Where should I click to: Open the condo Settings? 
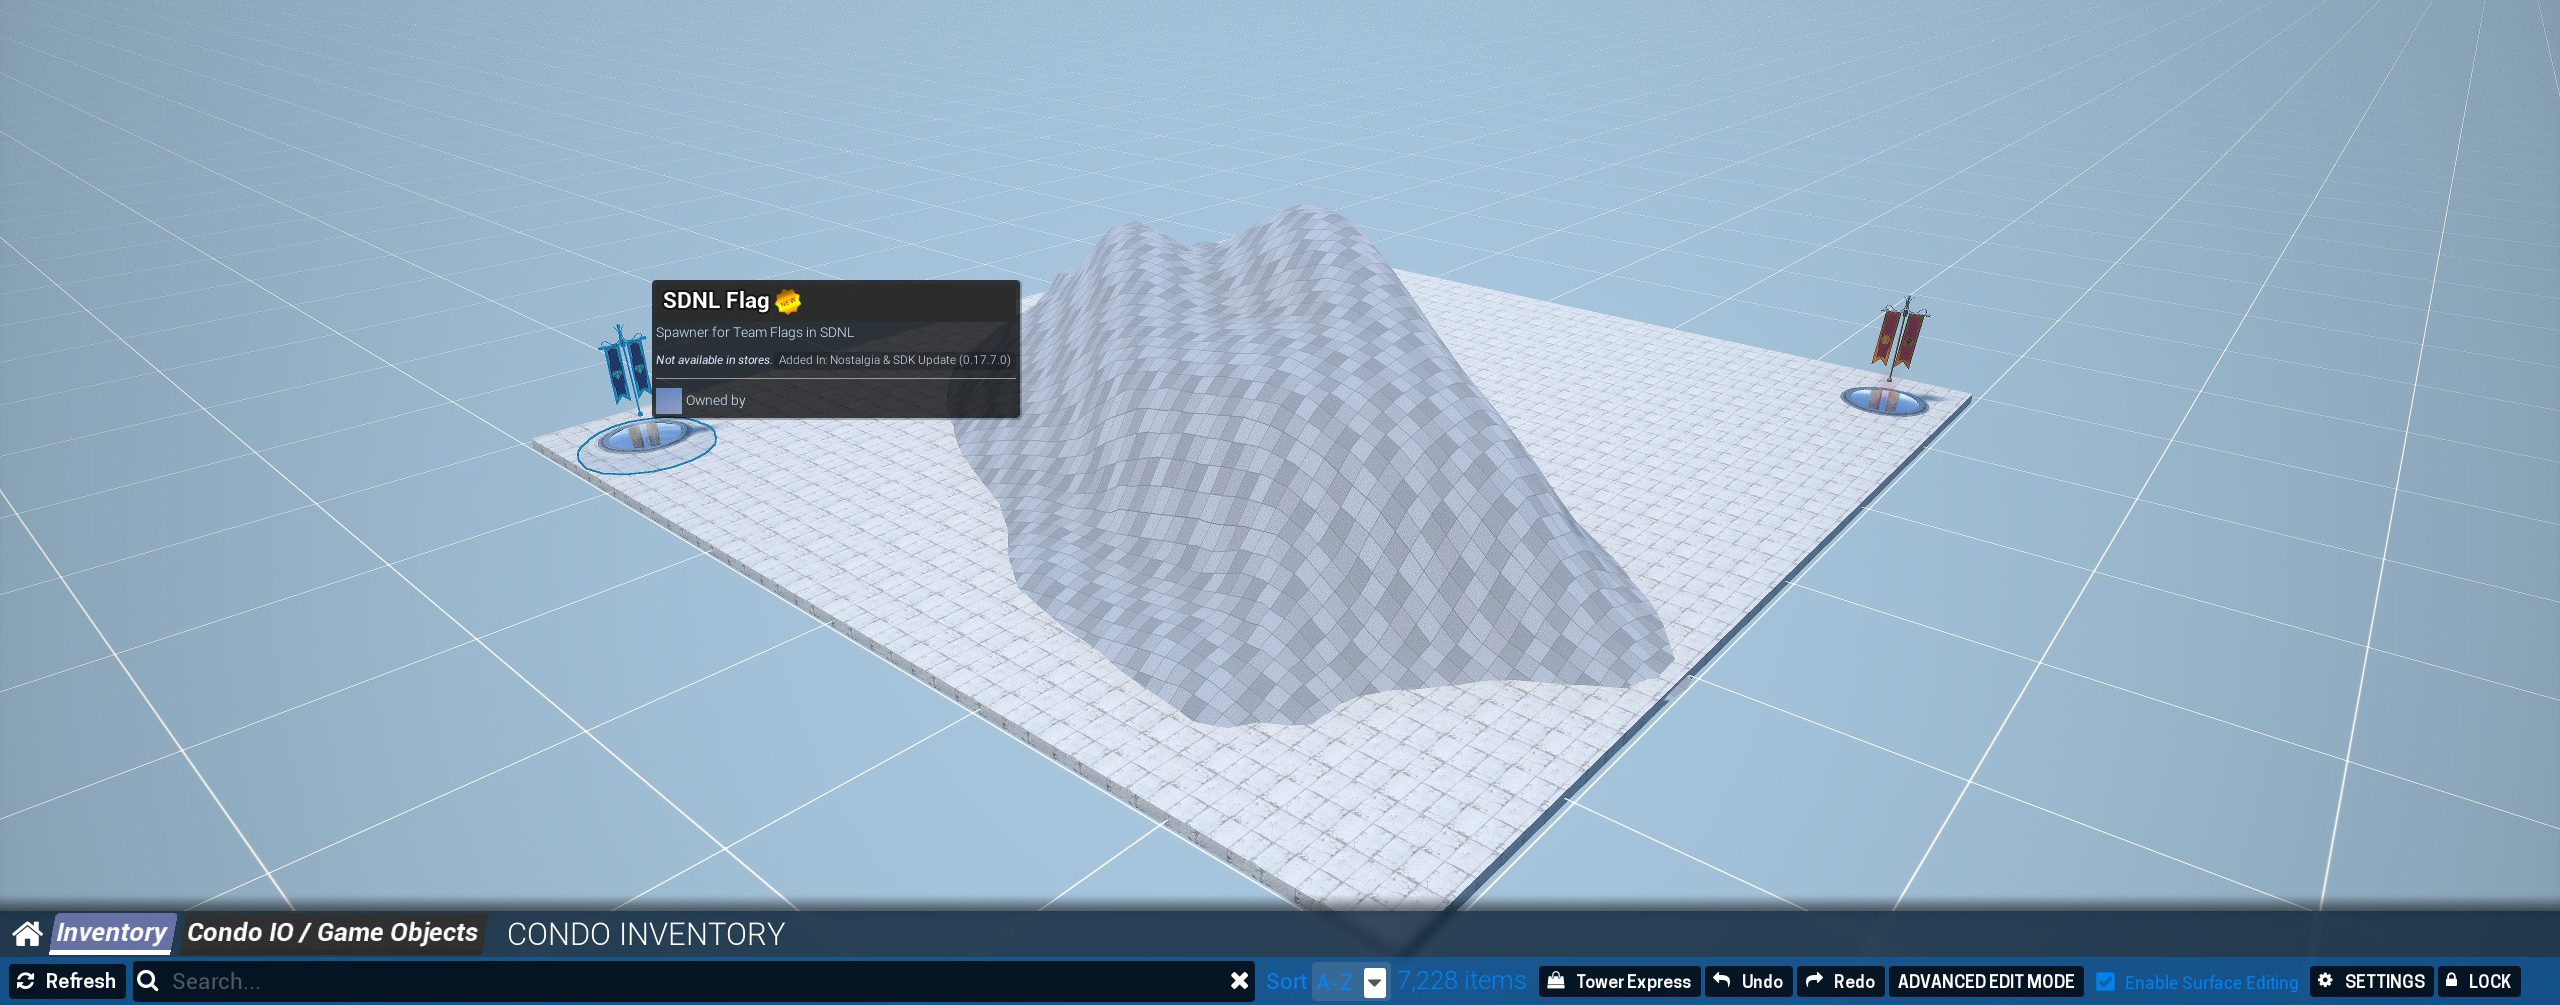[x=2371, y=981]
